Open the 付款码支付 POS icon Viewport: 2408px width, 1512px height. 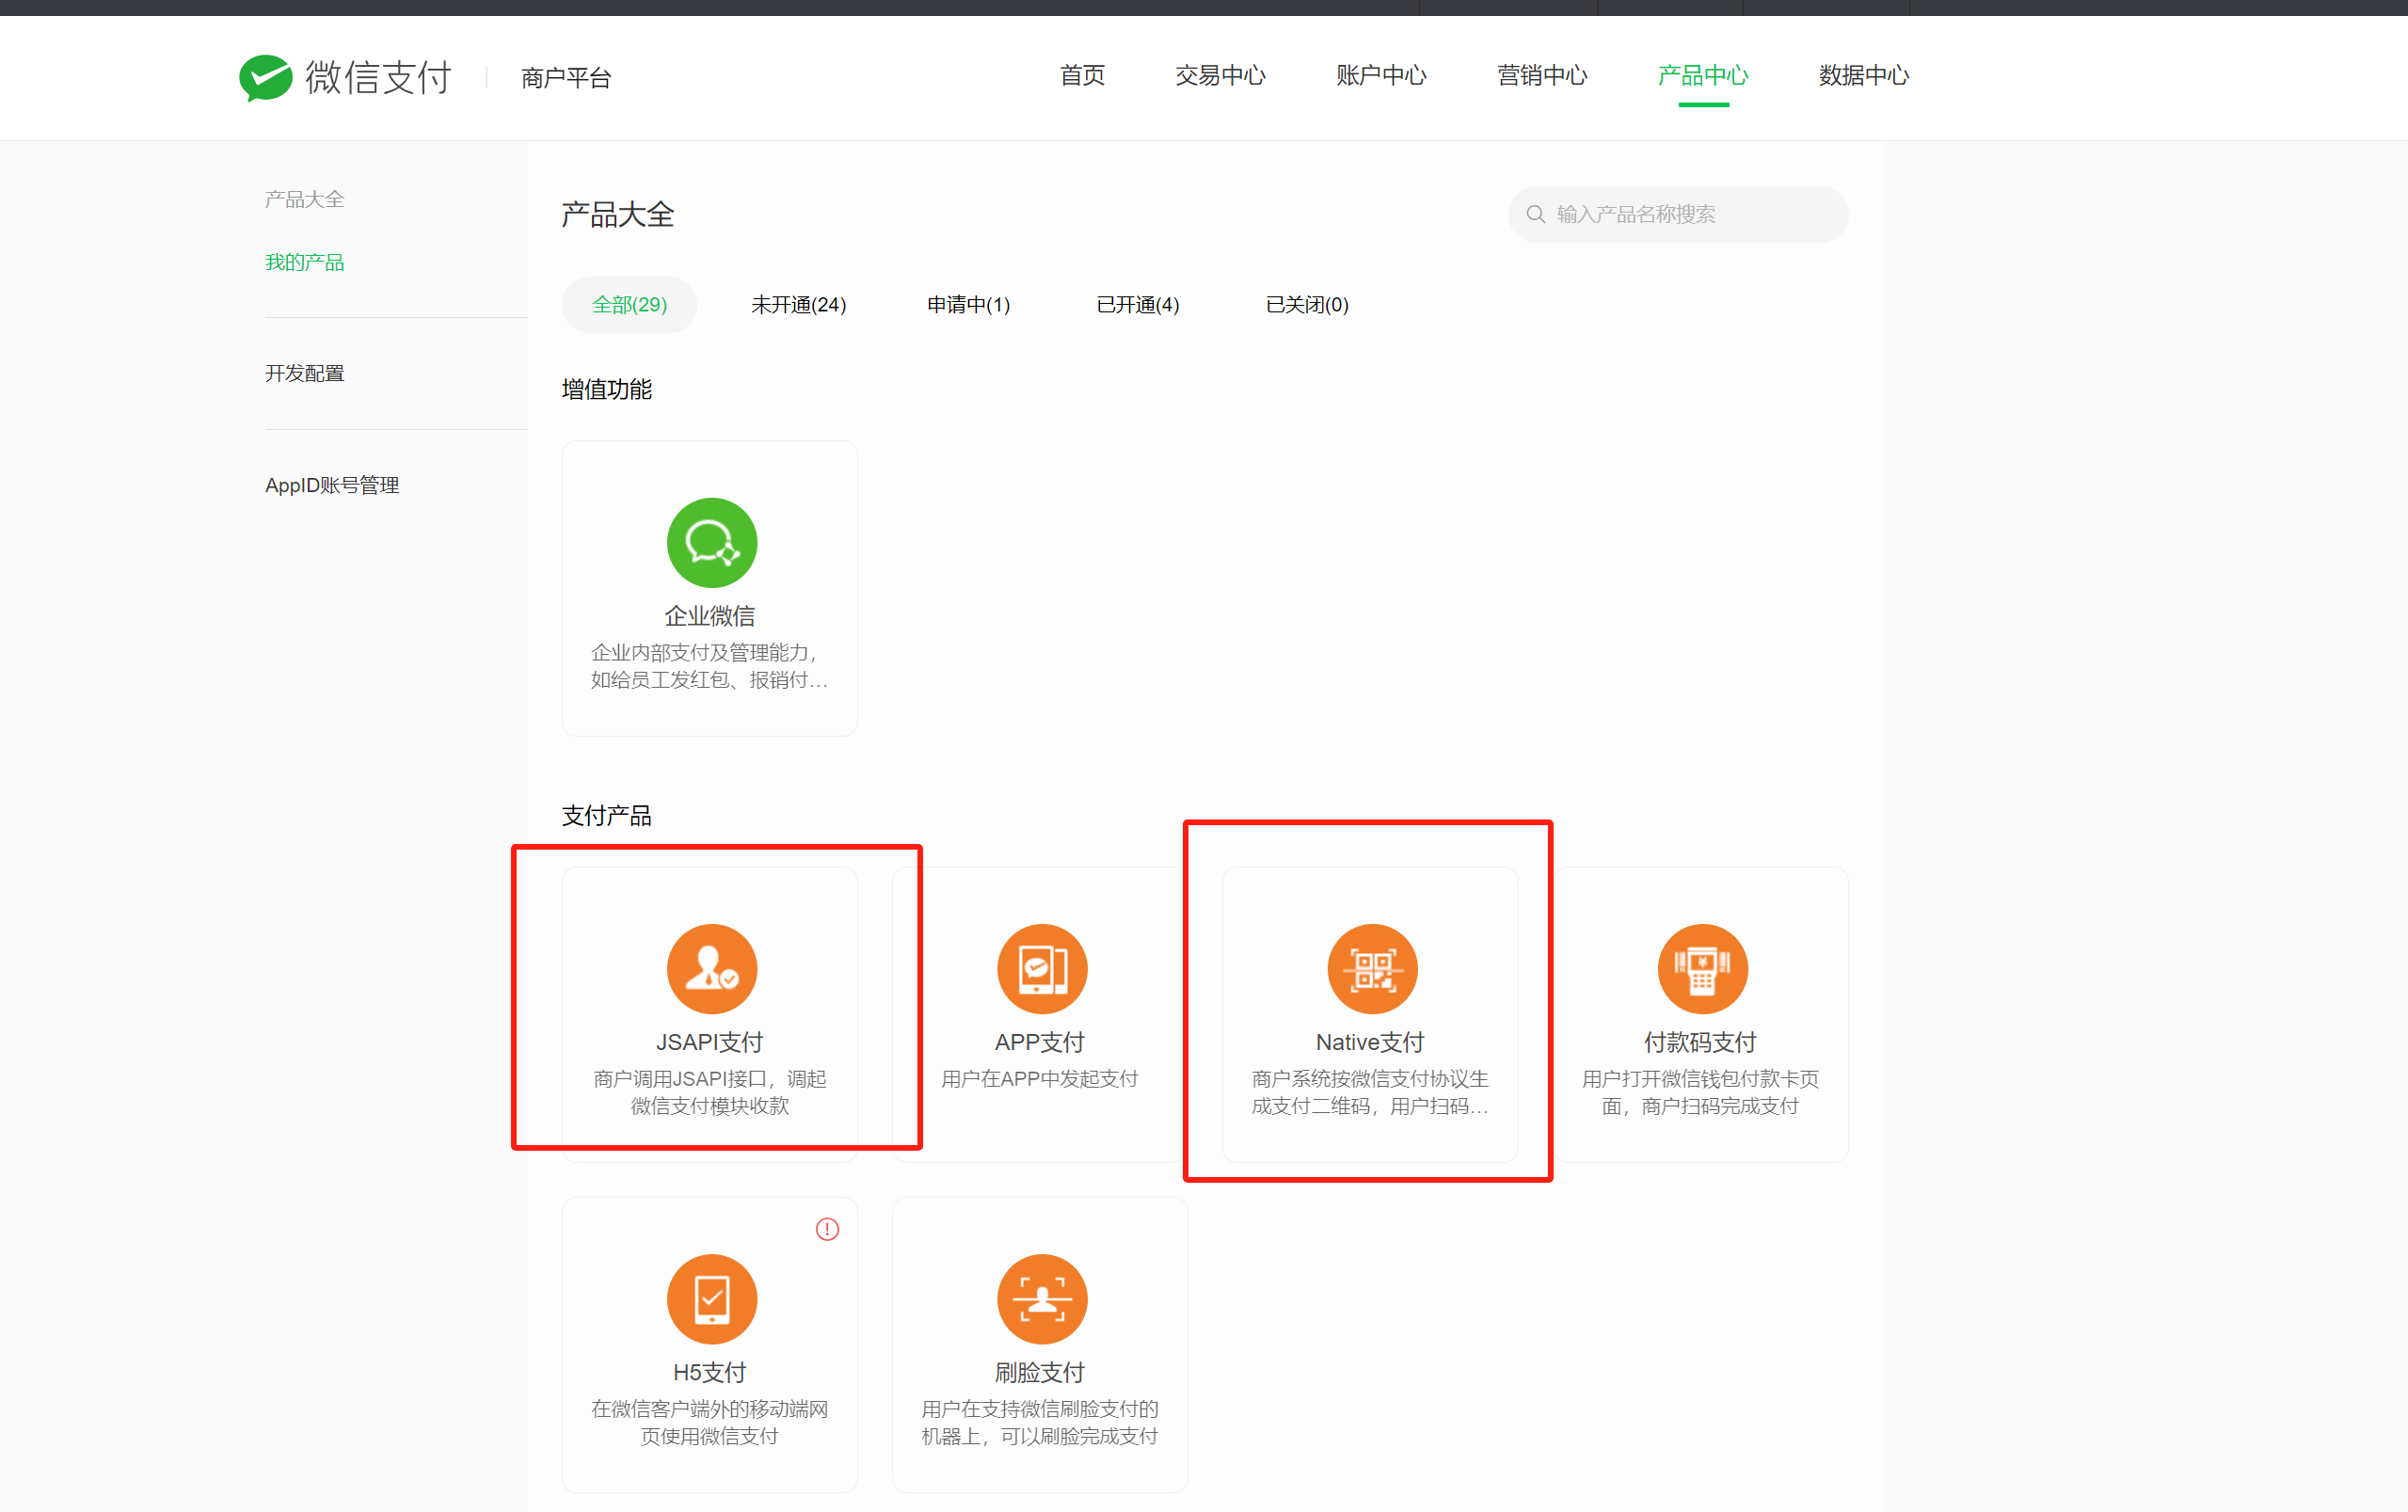1701,968
